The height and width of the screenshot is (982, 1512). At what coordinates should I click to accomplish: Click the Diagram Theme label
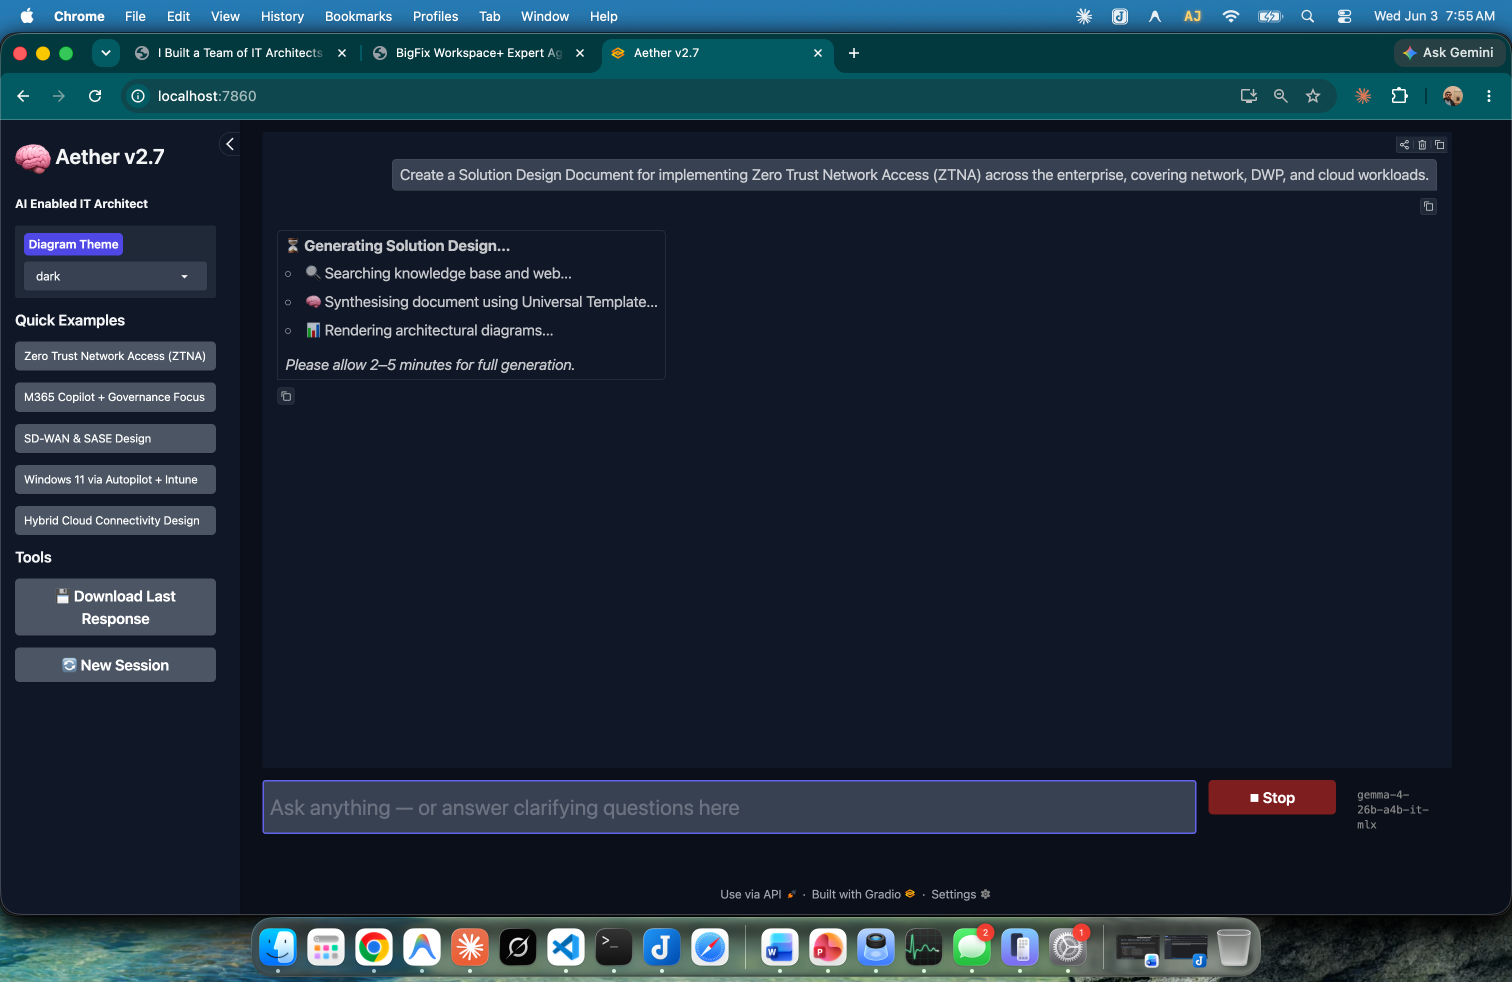click(74, 244)
